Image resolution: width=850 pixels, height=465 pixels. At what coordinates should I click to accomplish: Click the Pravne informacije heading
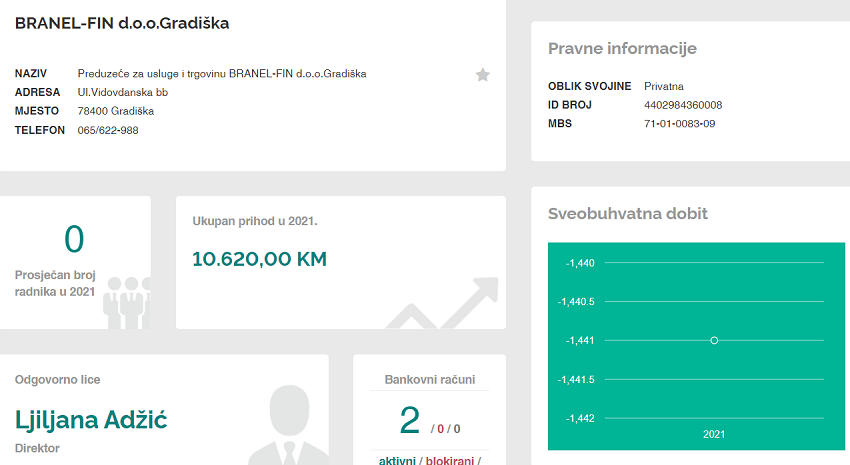coord(622,49)
